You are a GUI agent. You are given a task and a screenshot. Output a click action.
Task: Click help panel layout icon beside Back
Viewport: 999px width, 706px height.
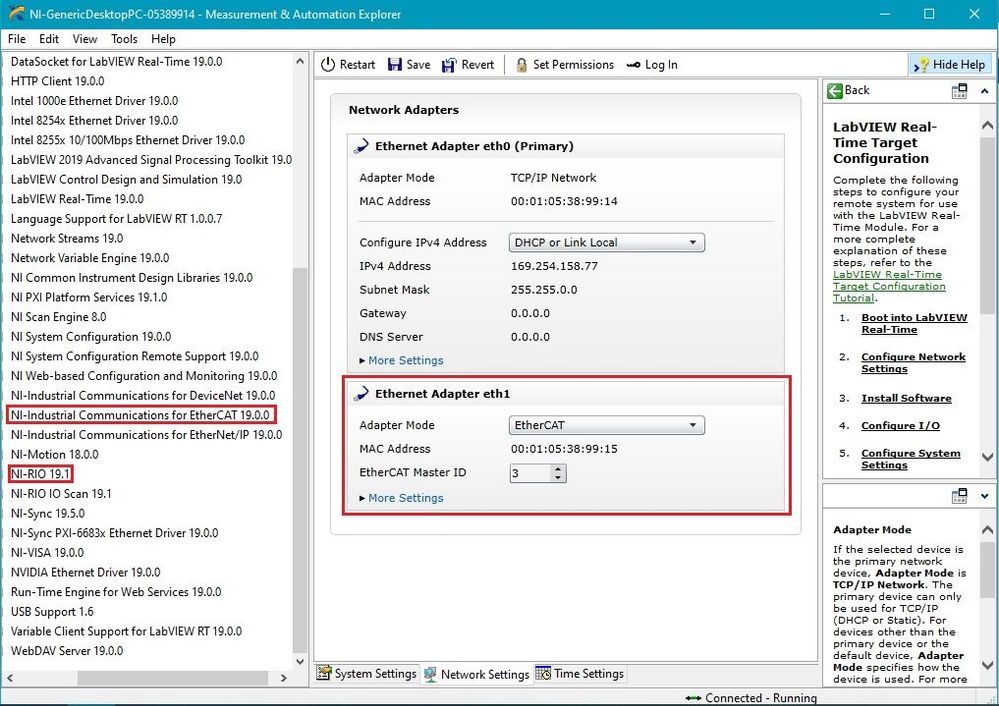[x=959, y=91]
